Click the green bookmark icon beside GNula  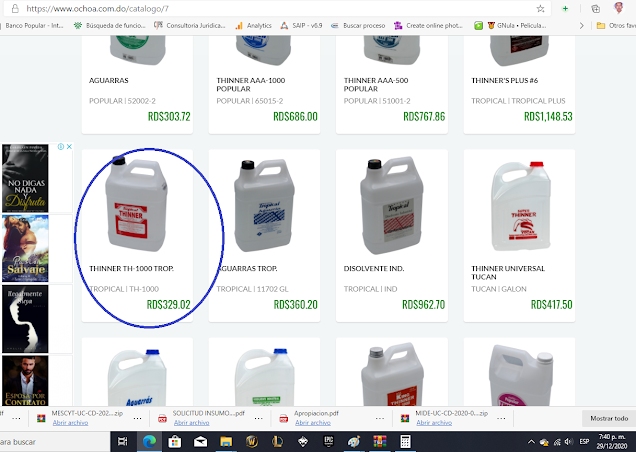point(479,26)
